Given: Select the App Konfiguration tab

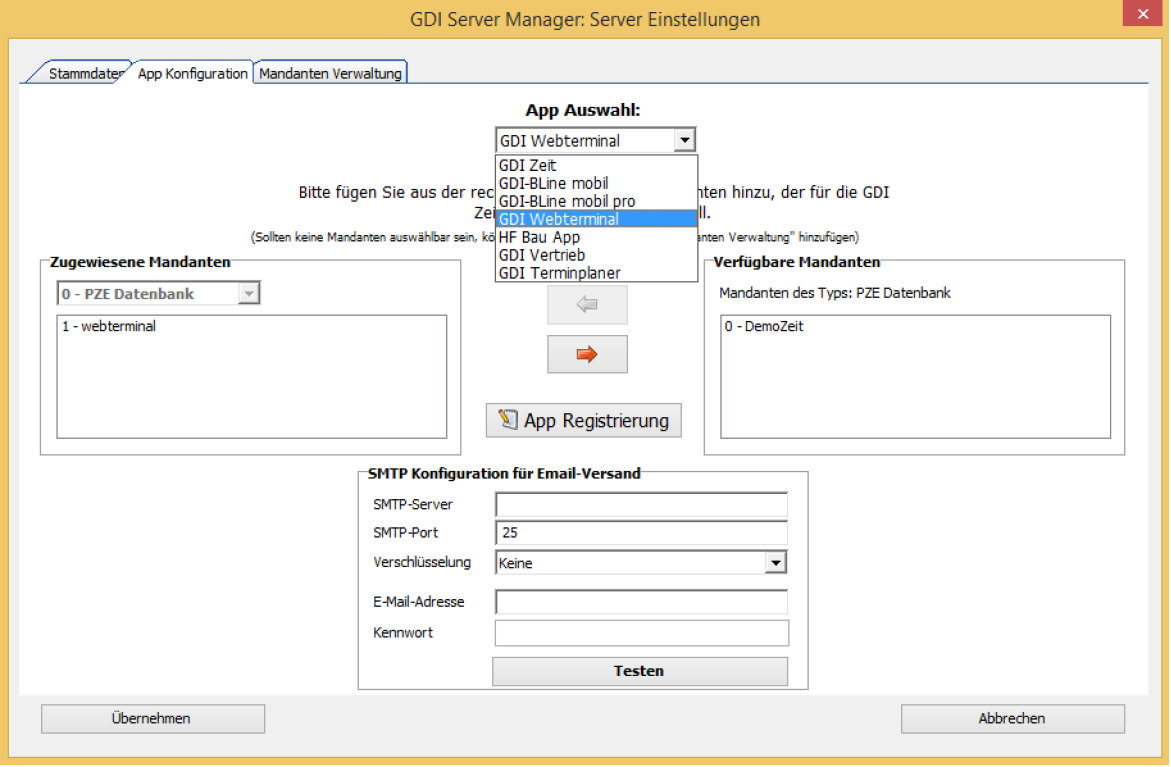Looking at the screenshot, I should (193, 74).
